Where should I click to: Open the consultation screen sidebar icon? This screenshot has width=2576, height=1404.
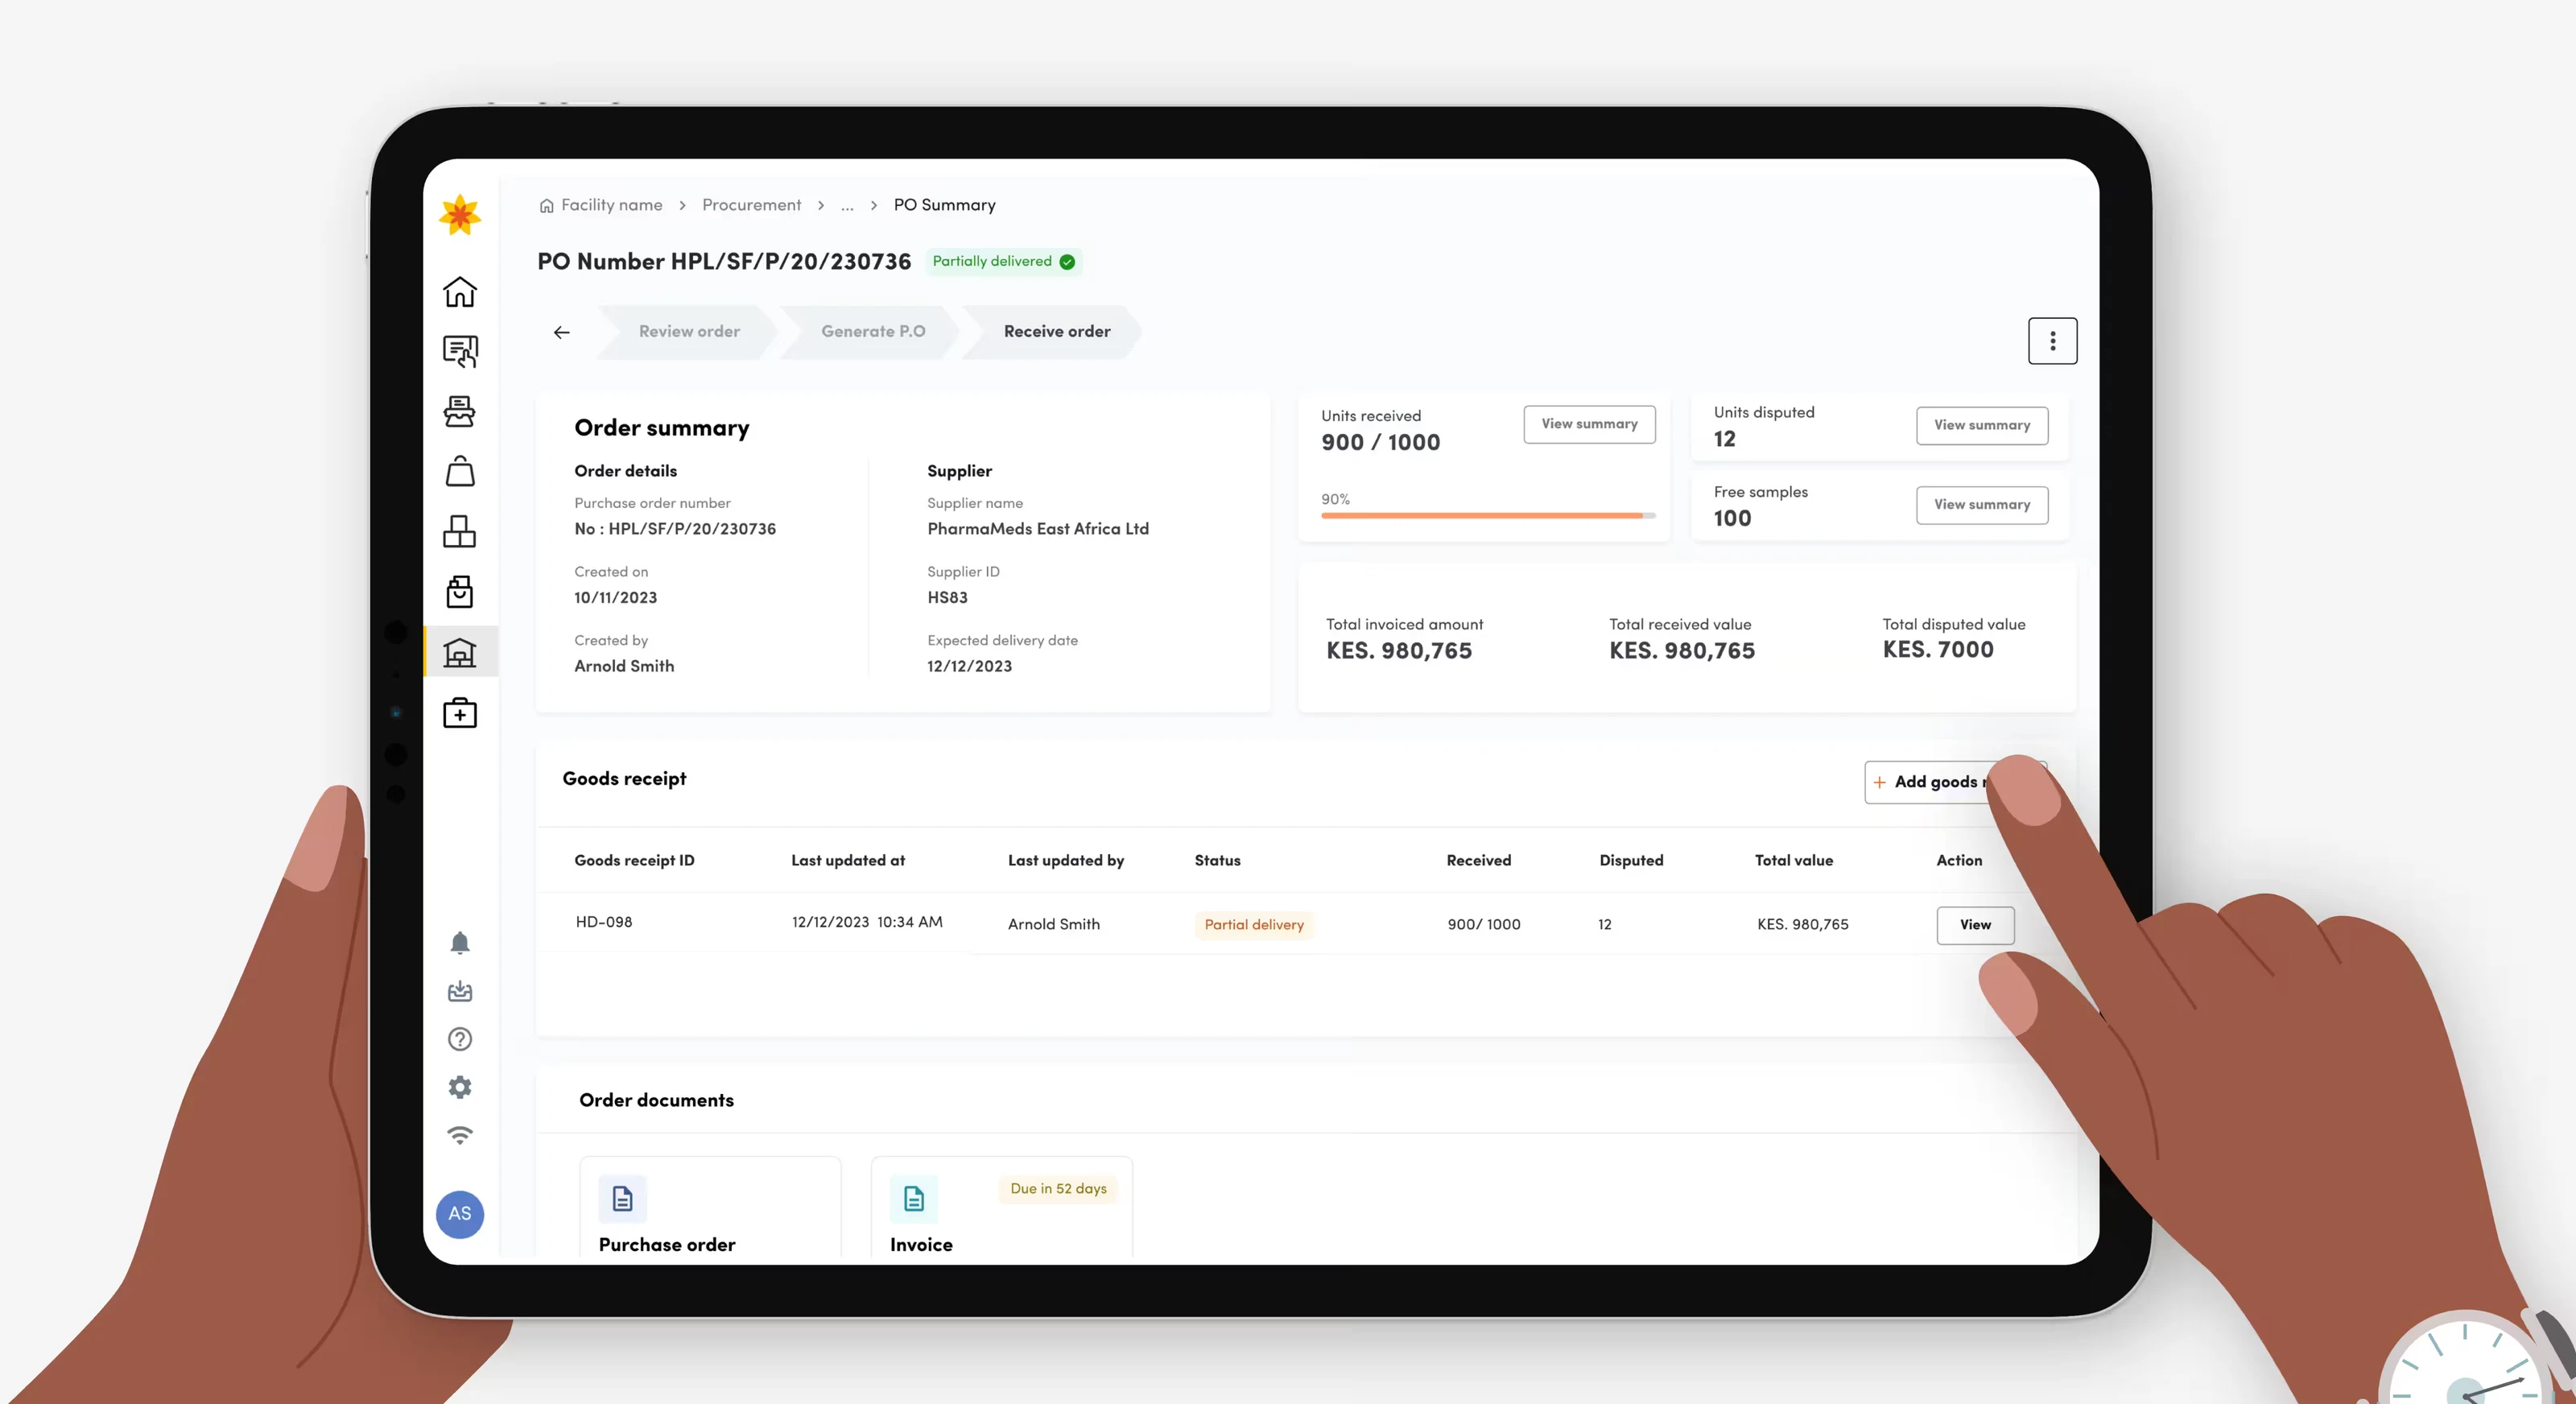click(x=460, y=351)
